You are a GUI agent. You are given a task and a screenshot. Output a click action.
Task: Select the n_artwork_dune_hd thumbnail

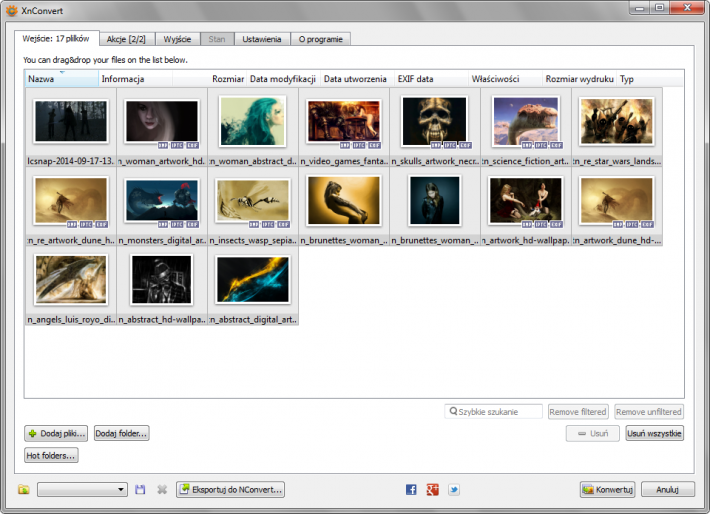pos(617,200)
